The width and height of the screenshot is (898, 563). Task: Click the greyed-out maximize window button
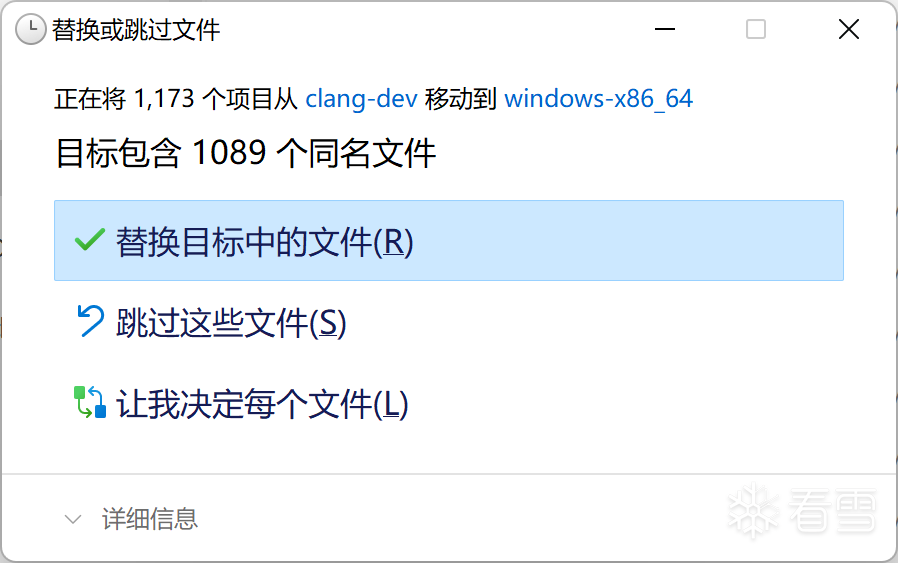756,29
